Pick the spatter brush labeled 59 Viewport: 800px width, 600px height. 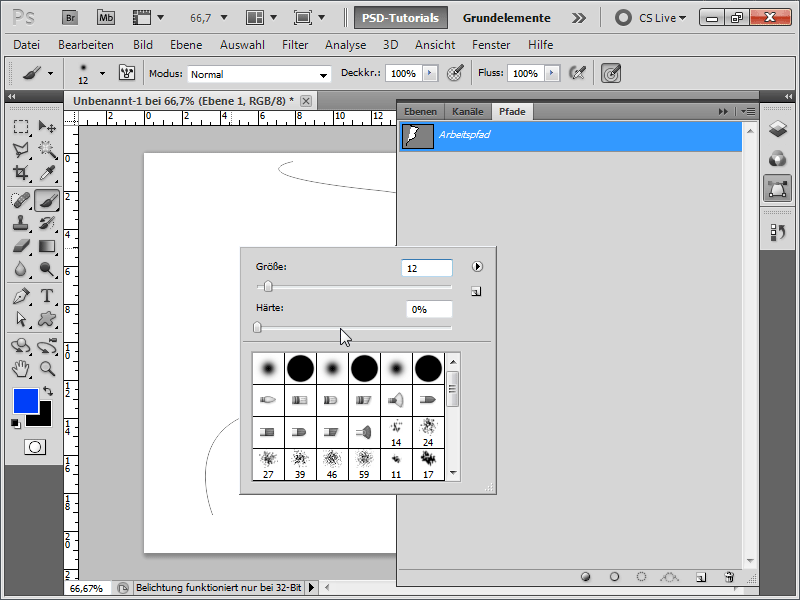click(x=364, y=465)
